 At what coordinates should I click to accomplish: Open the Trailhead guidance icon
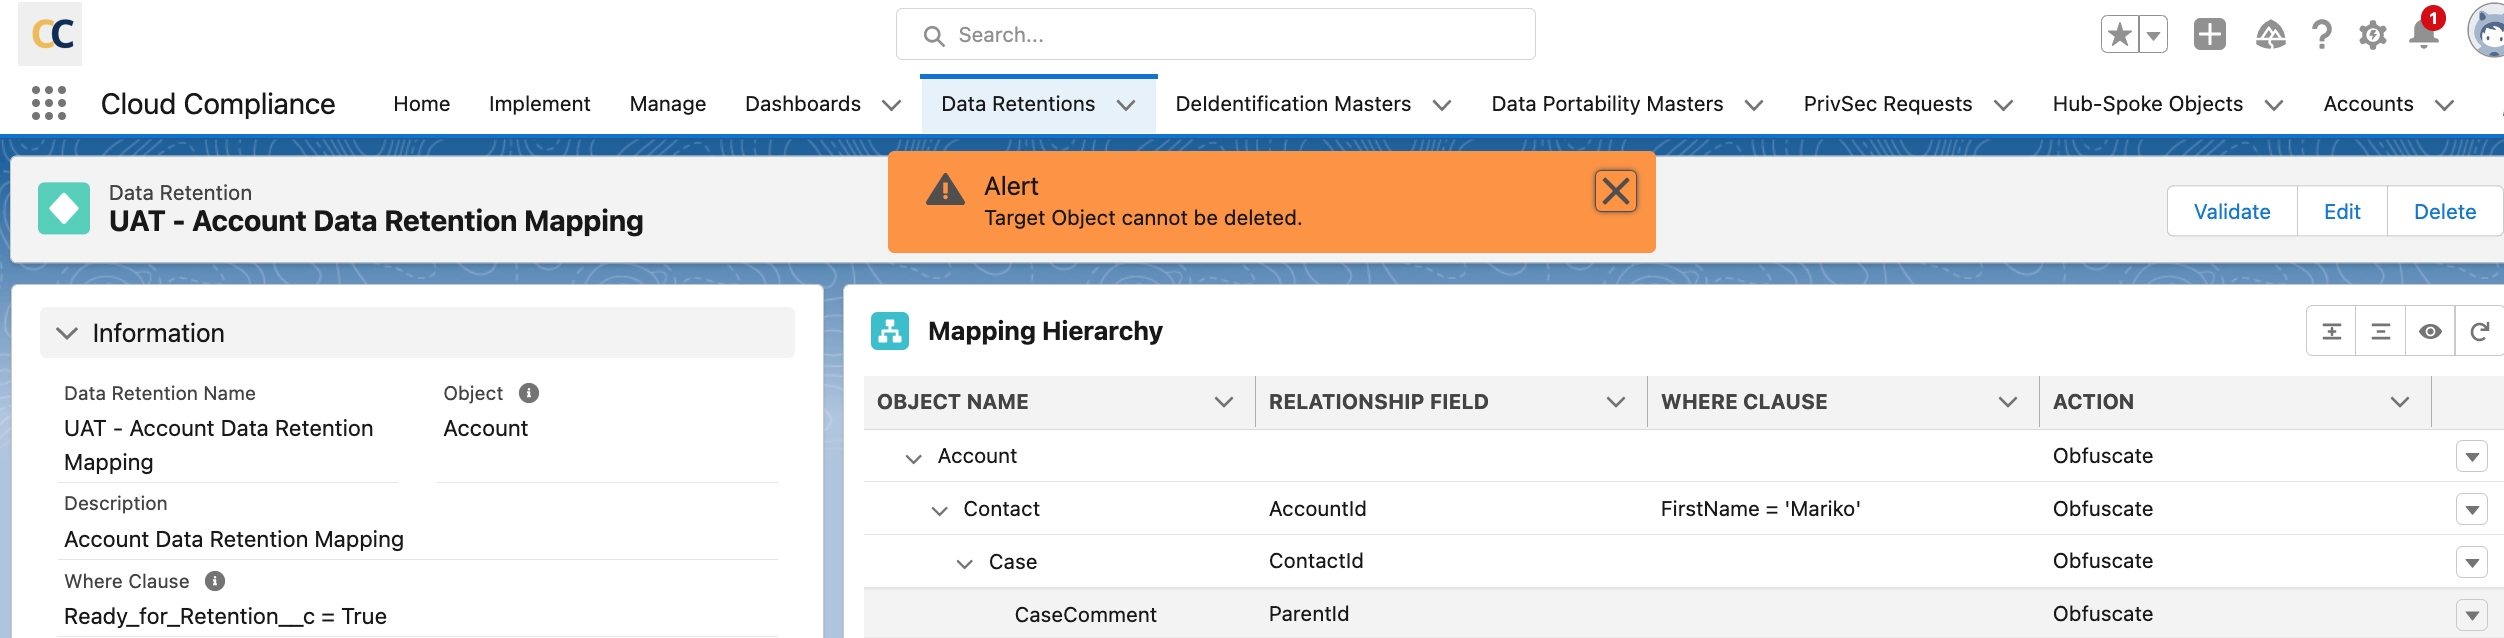[x=2270, y=35]
